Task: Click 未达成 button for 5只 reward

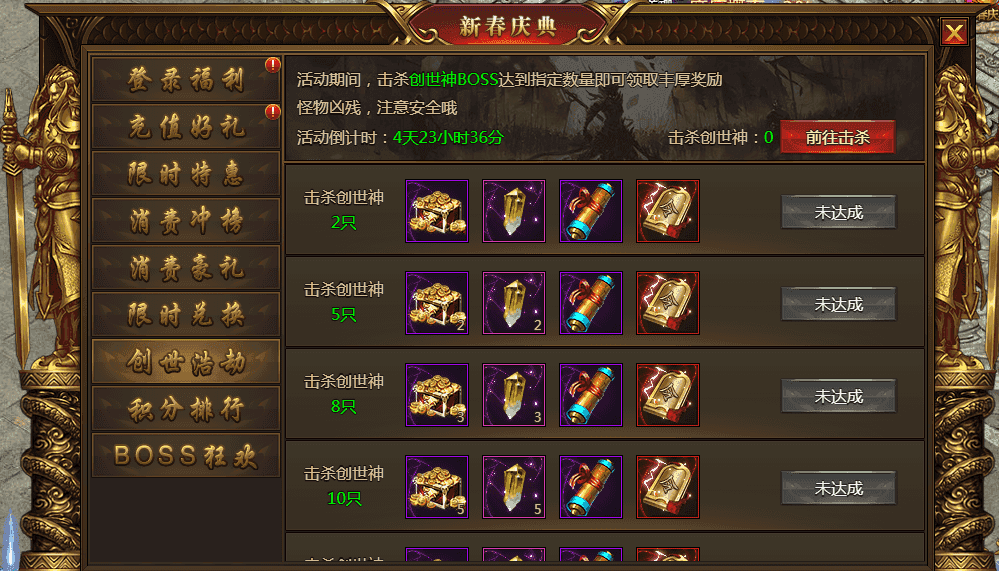Action: pyautogui.click(x=838, y=304)
